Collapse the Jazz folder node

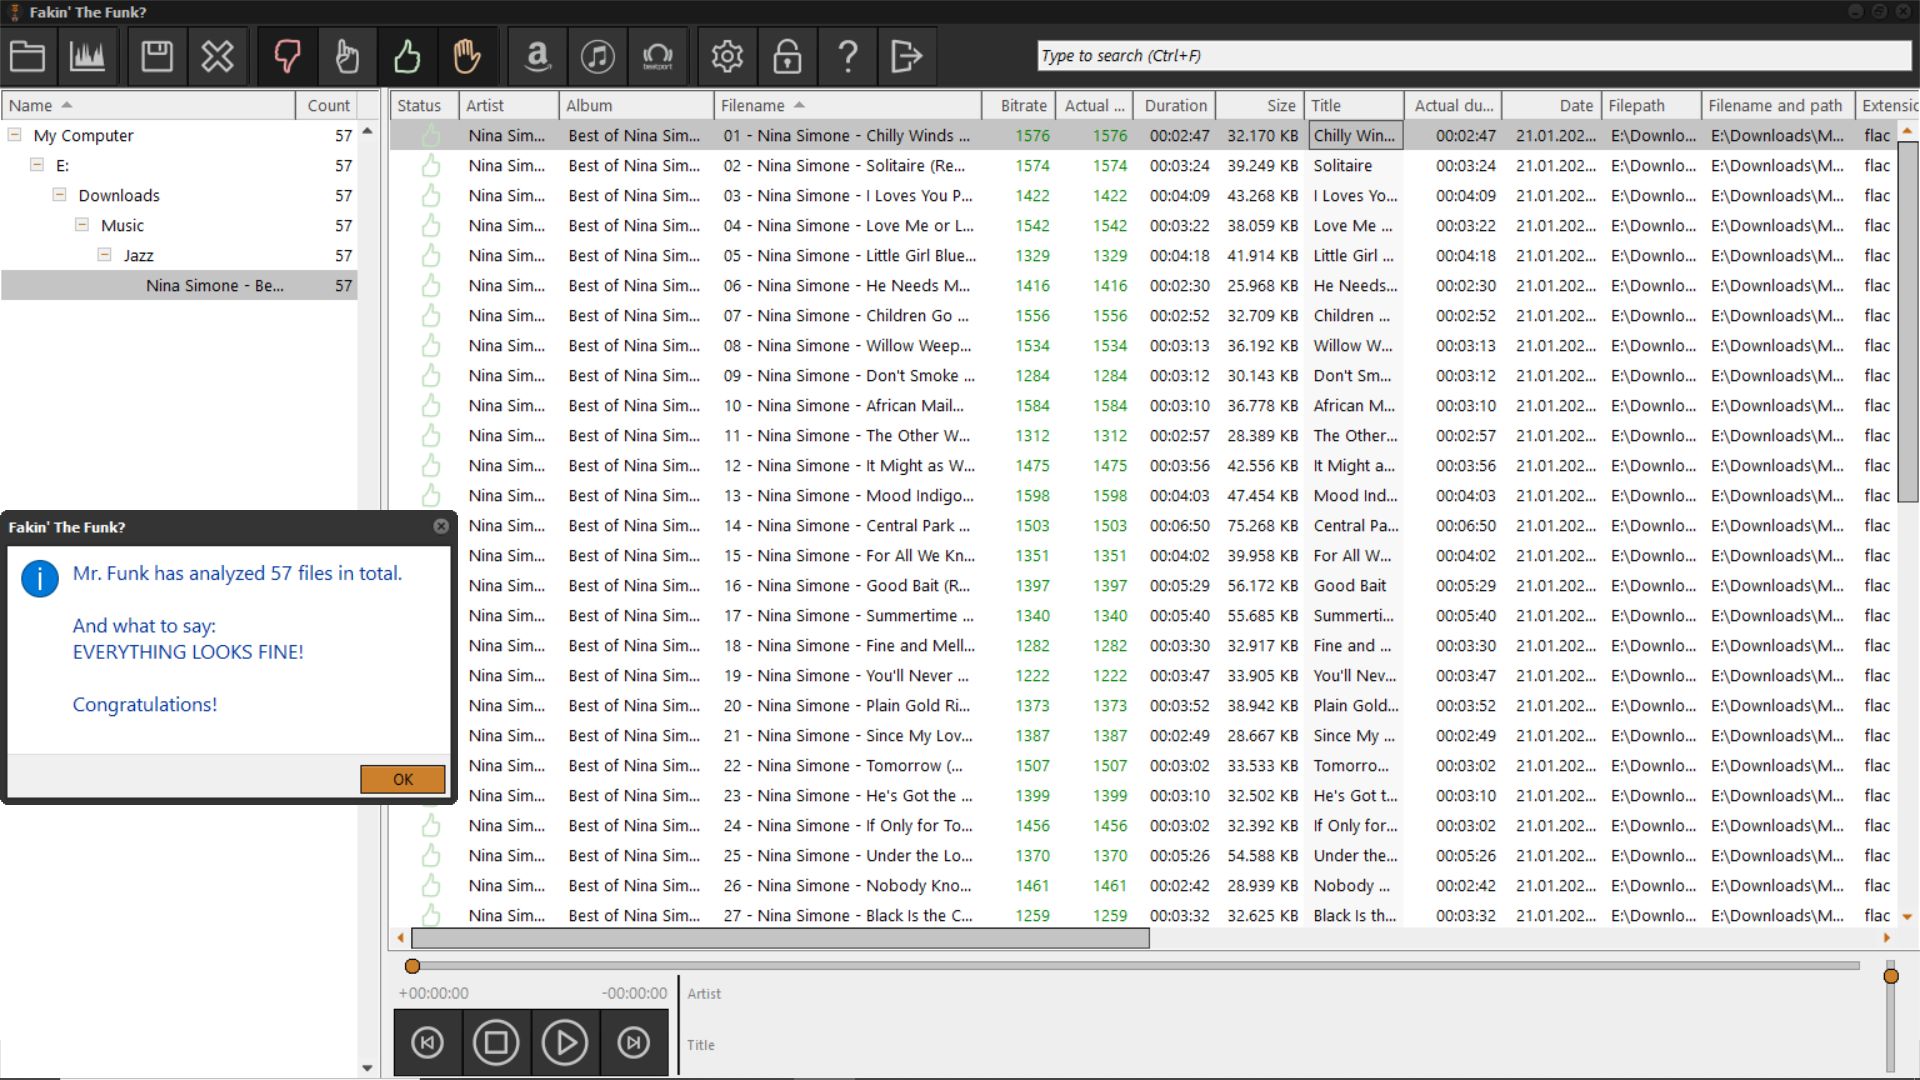point(104,254)
